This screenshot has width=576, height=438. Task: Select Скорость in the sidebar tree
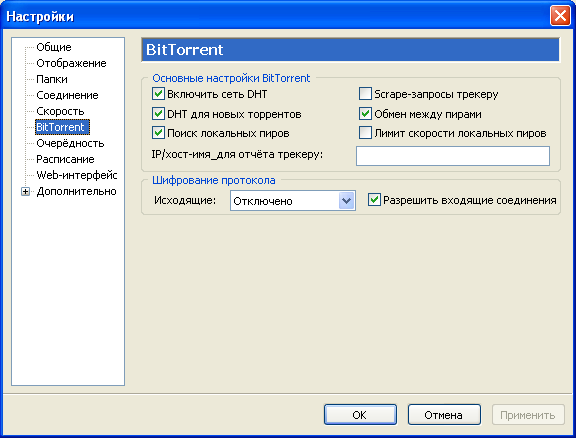pyautogui.click(x=60, y=111)
